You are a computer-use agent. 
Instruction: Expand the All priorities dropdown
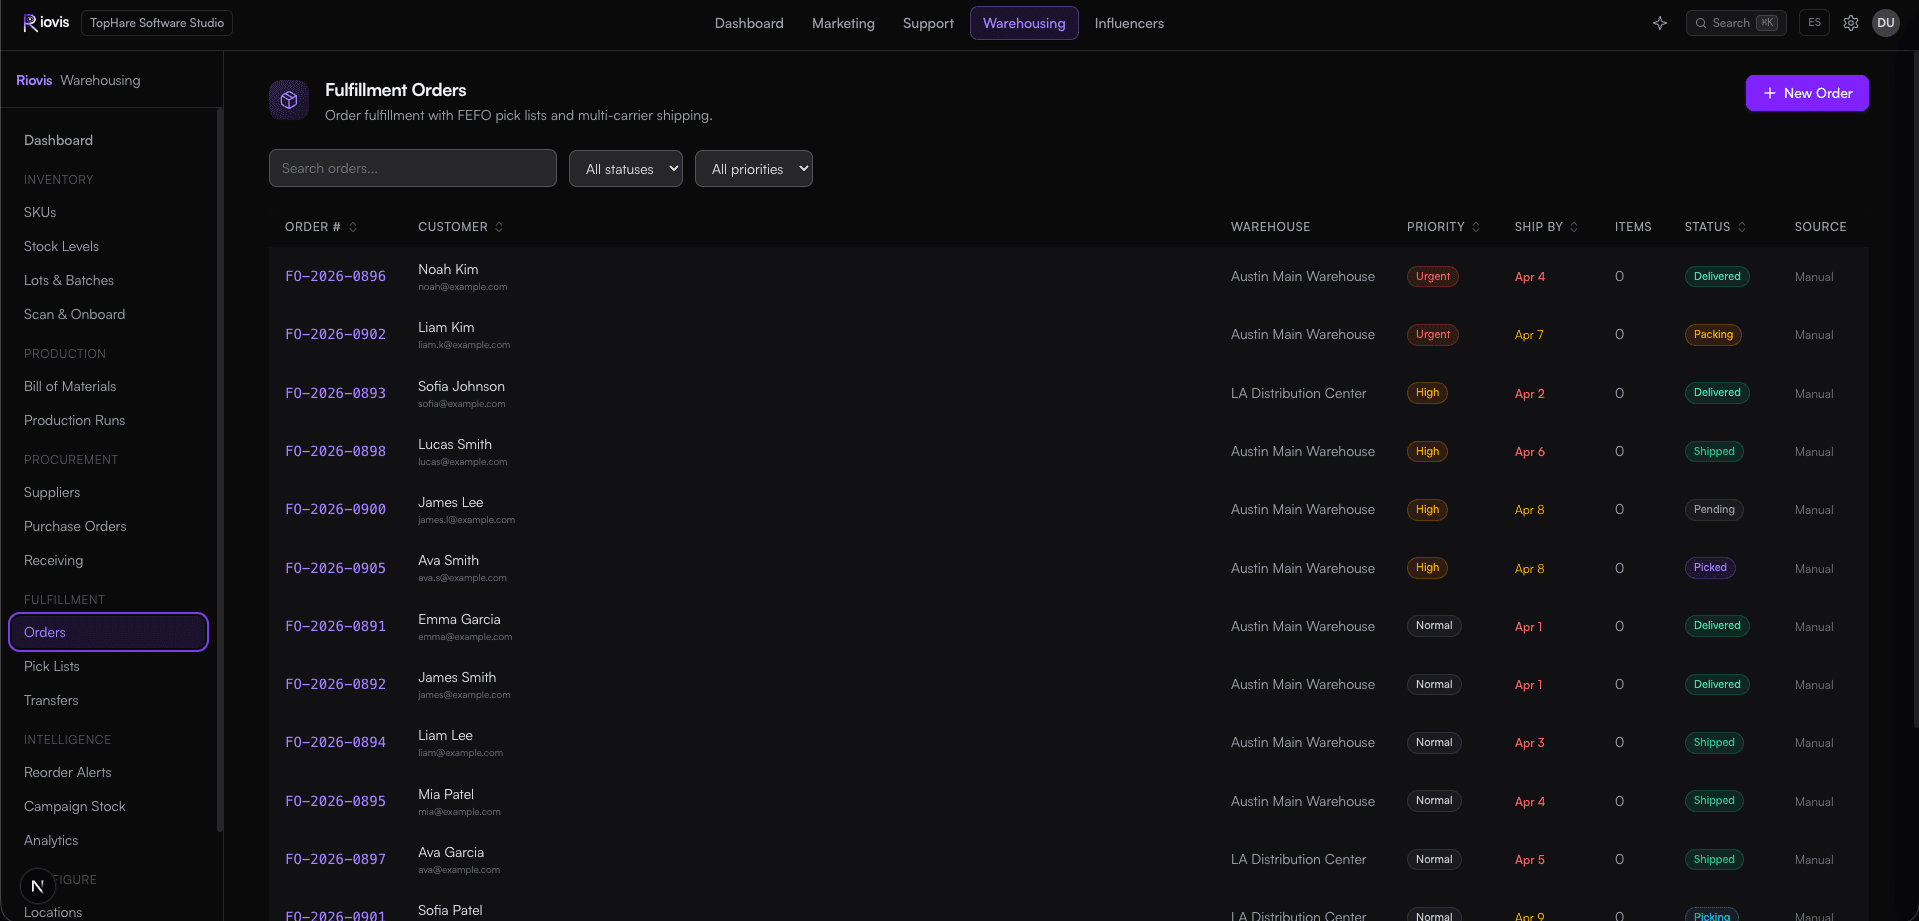[x=754, y=169]
